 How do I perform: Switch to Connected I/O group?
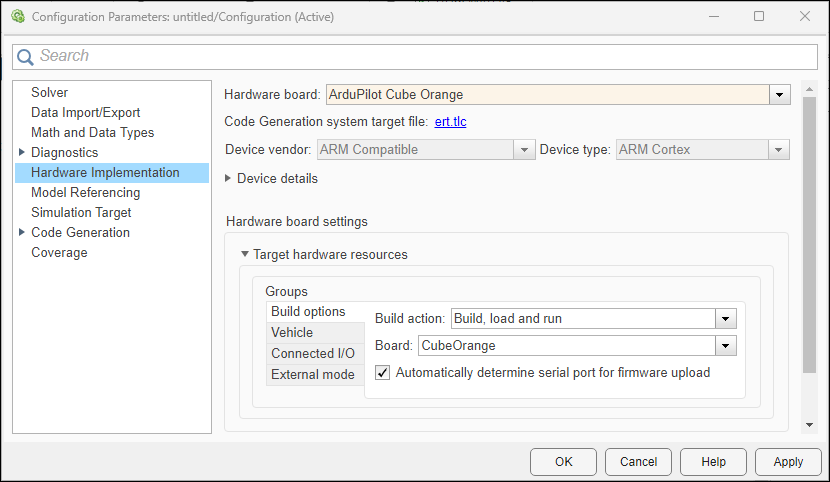pyautogui.click(x=312, y=354)
